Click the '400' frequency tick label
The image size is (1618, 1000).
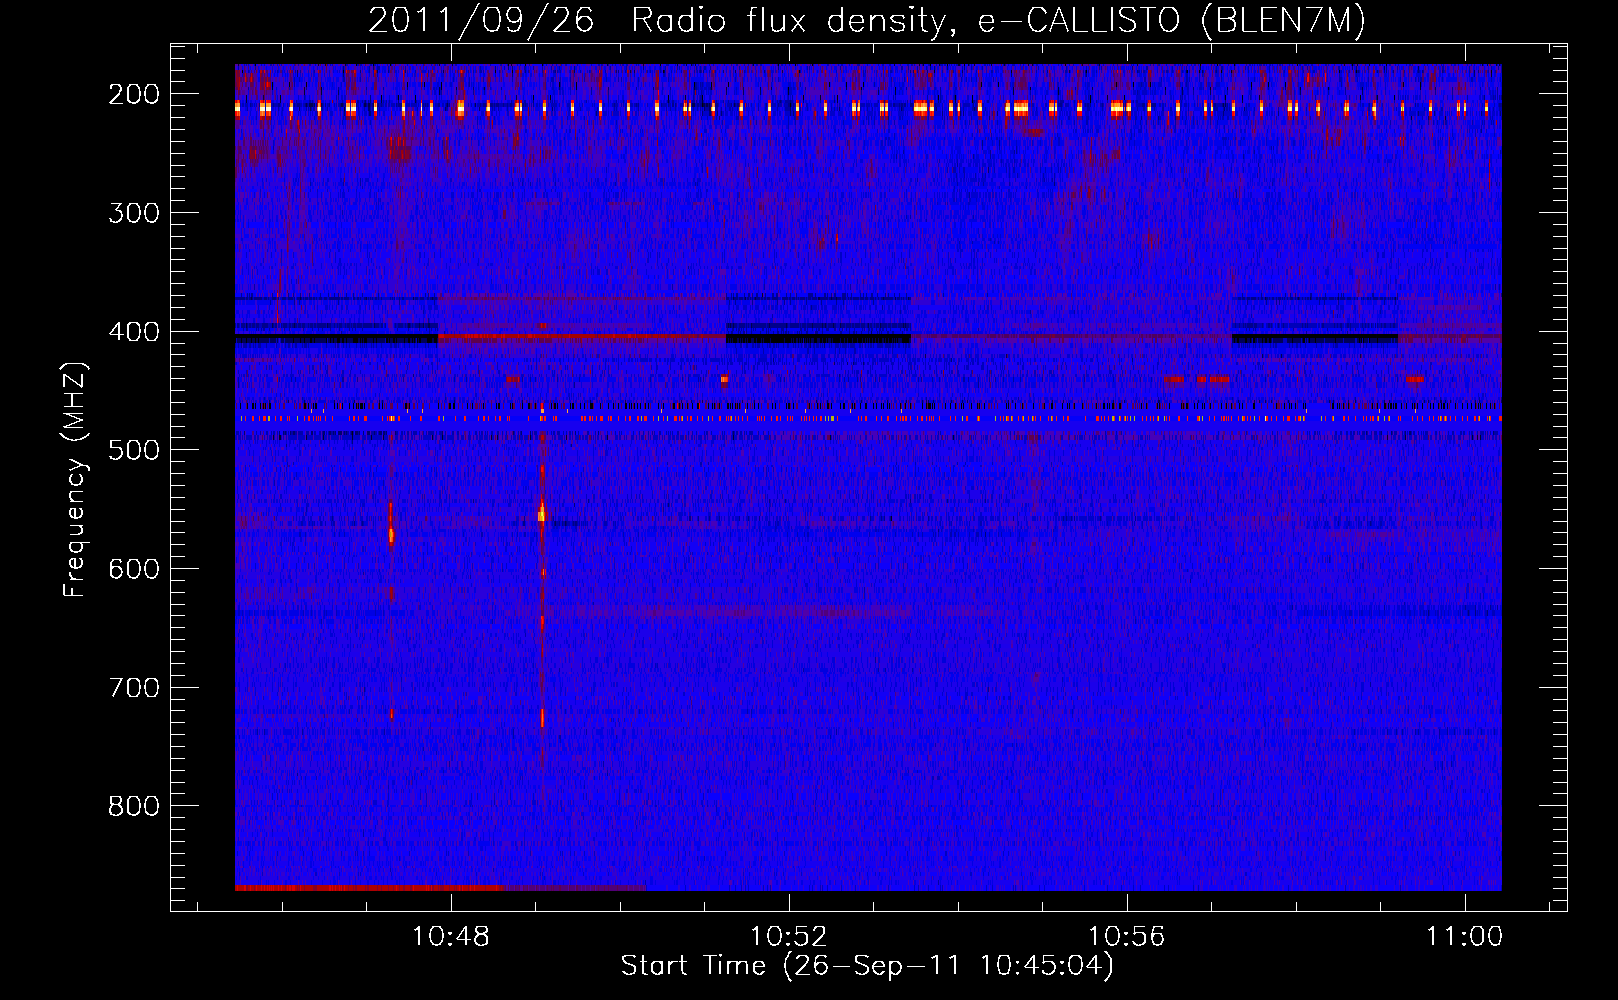pos(134,332)
